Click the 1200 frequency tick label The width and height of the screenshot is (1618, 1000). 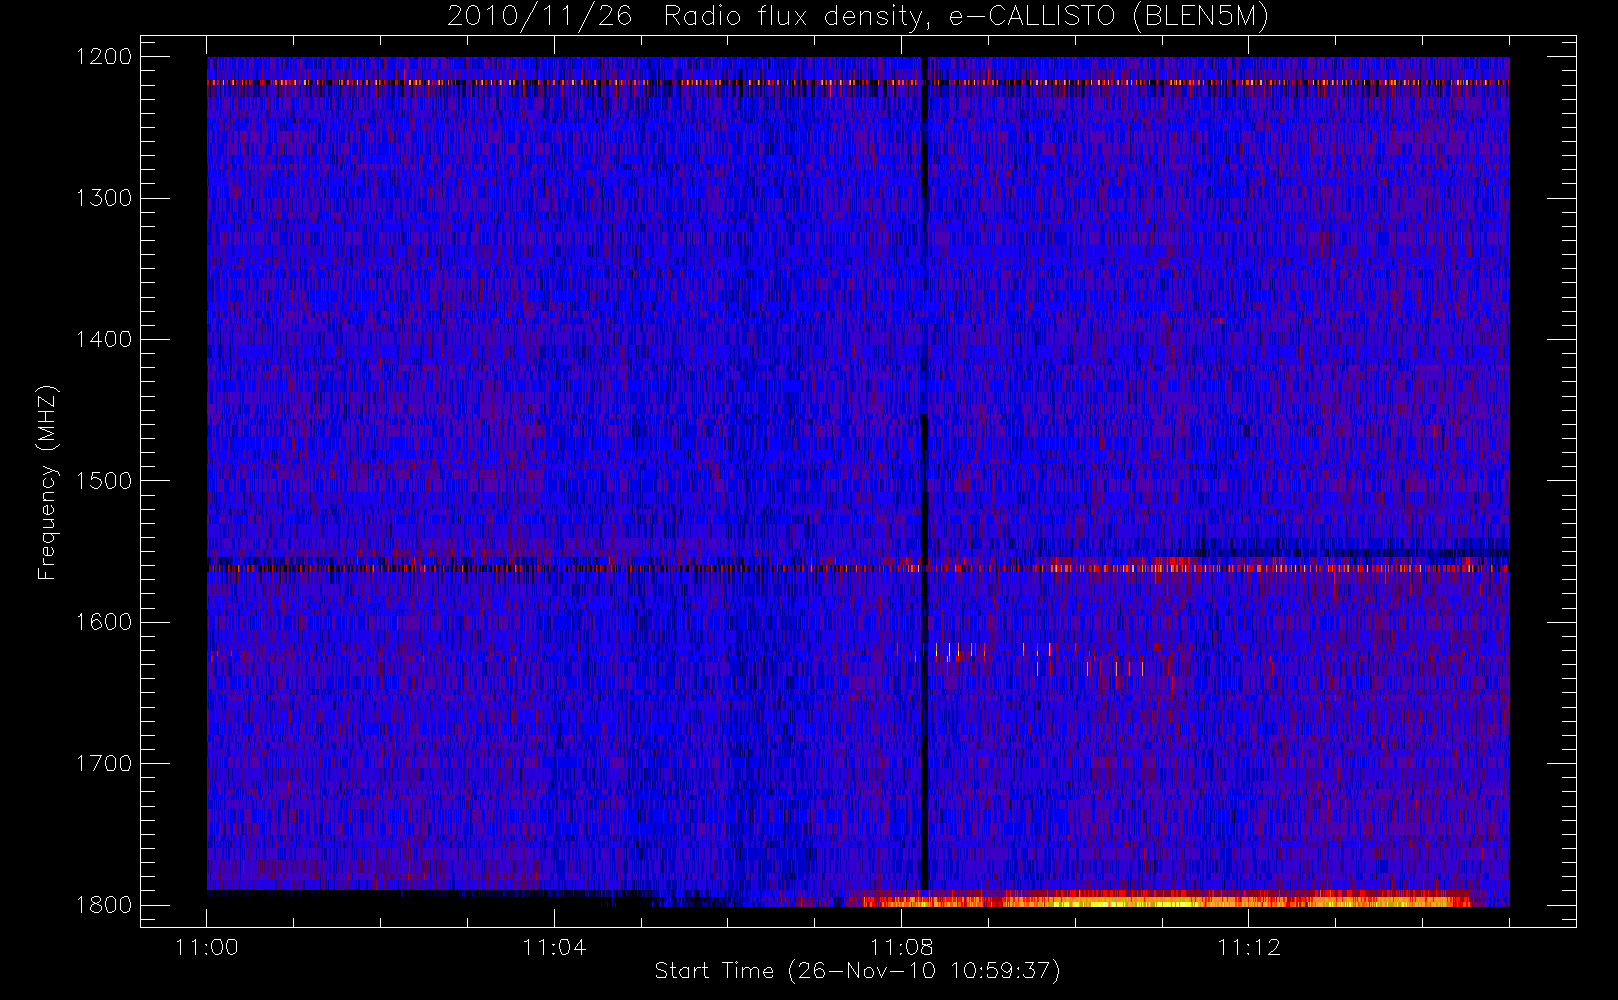(x=104, y=57)
